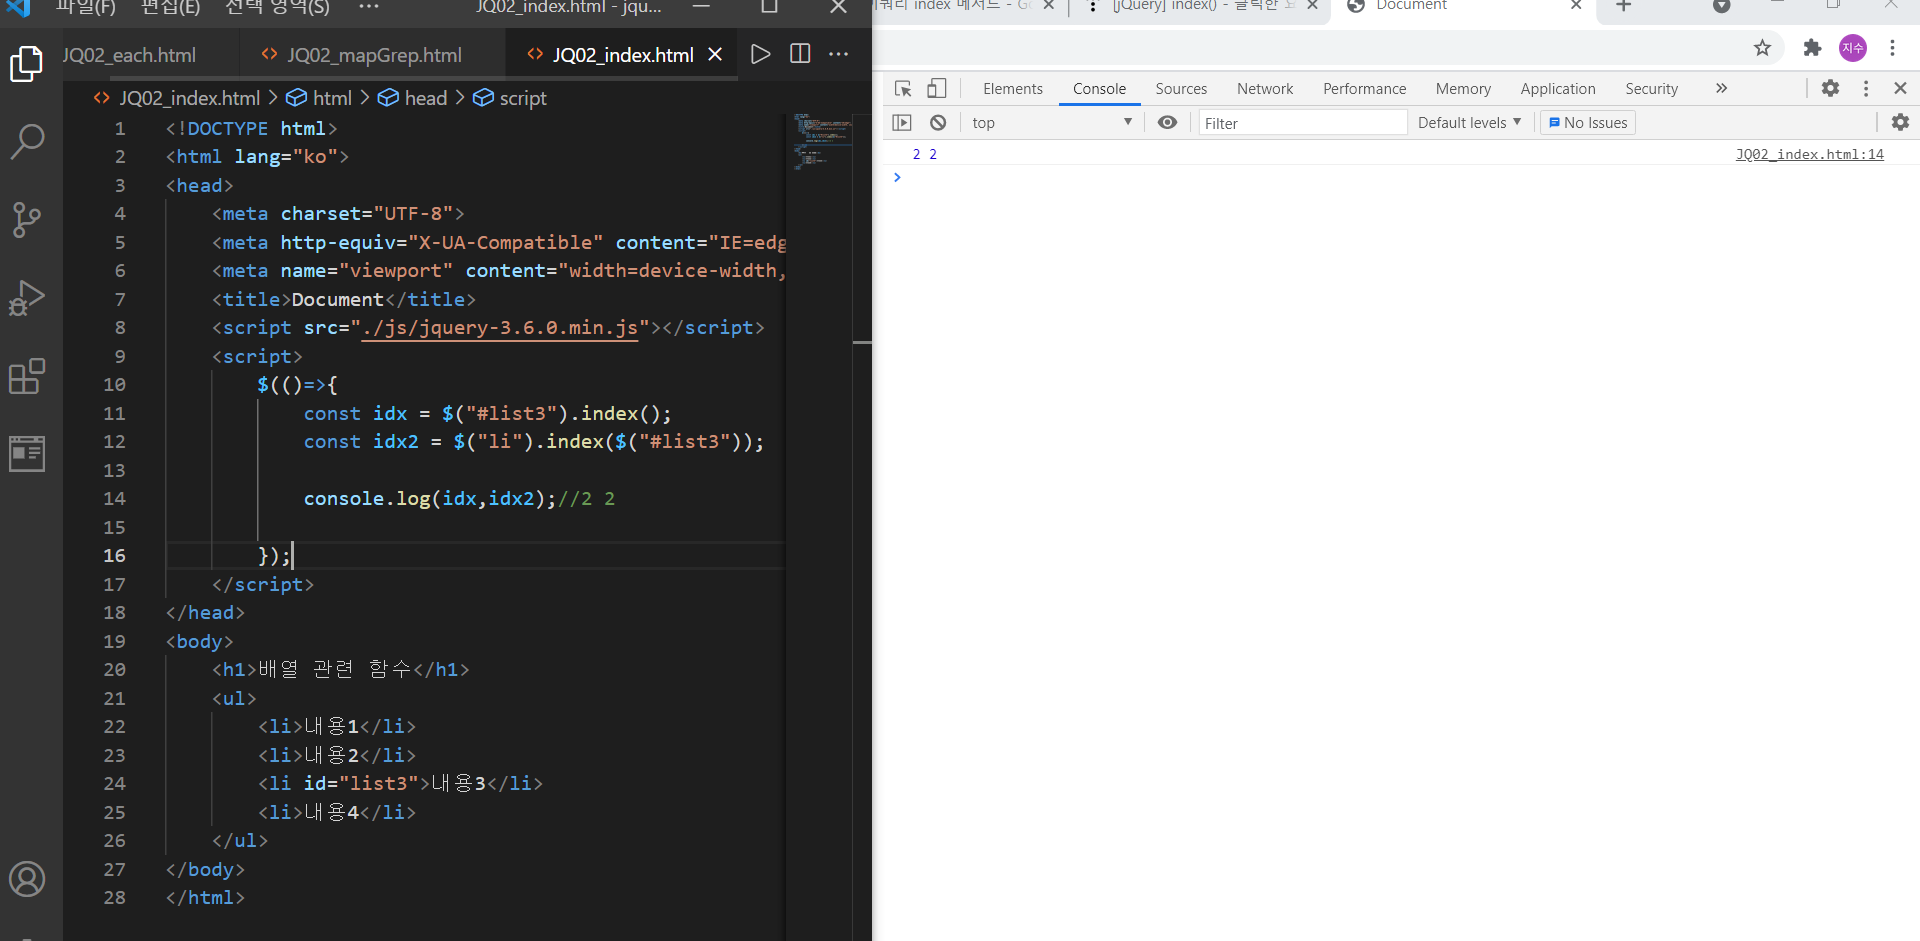Click the li id="list3" line

point(400,783)
